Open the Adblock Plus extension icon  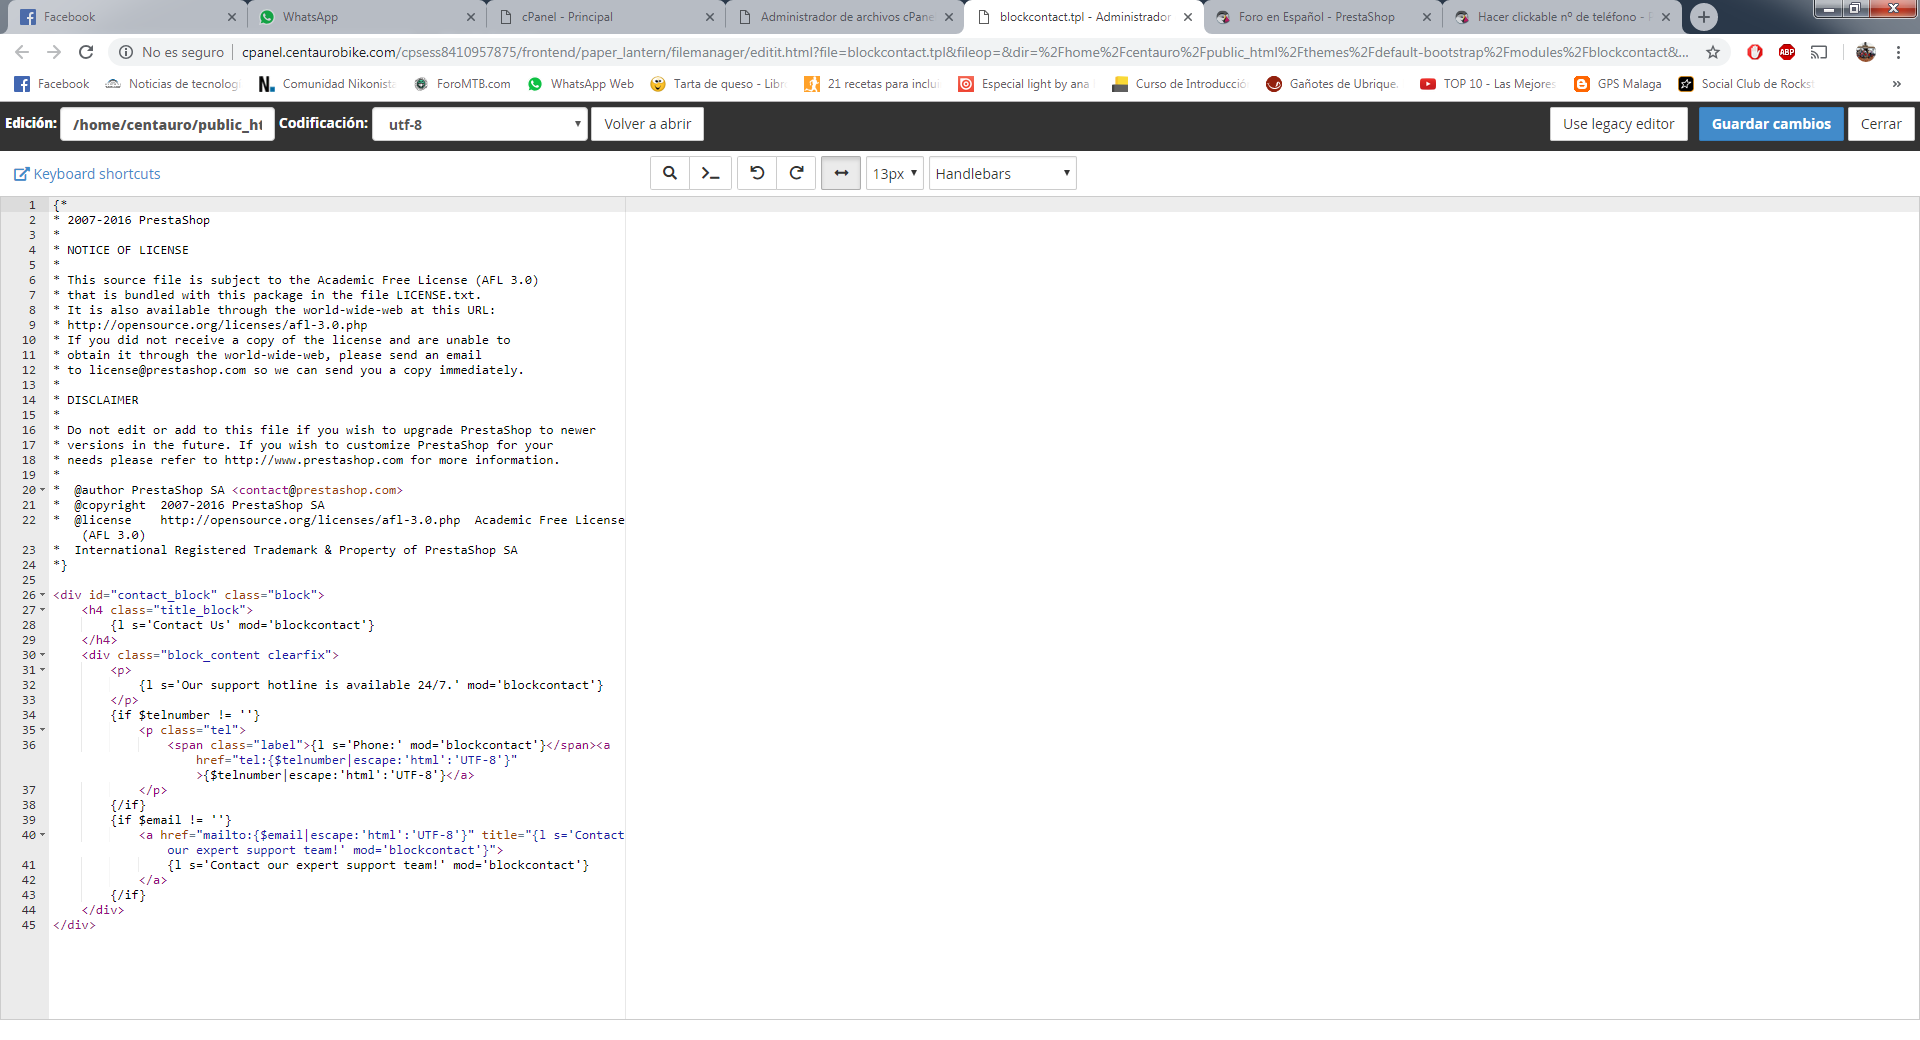click(1787, 52)
